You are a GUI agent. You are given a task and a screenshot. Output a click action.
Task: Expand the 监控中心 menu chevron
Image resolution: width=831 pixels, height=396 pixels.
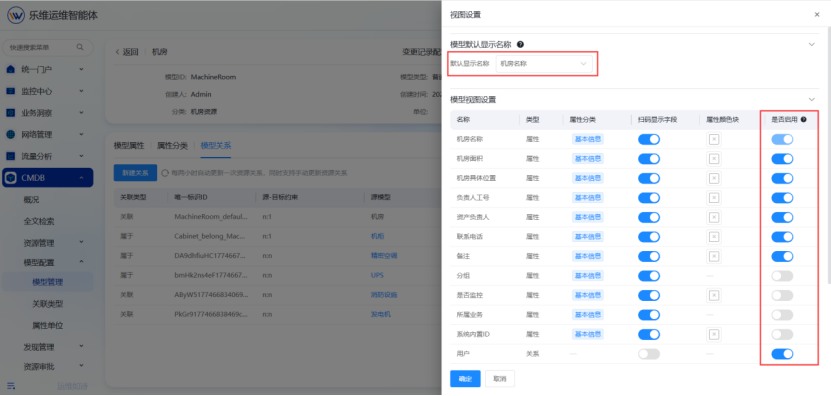point(82,91)
